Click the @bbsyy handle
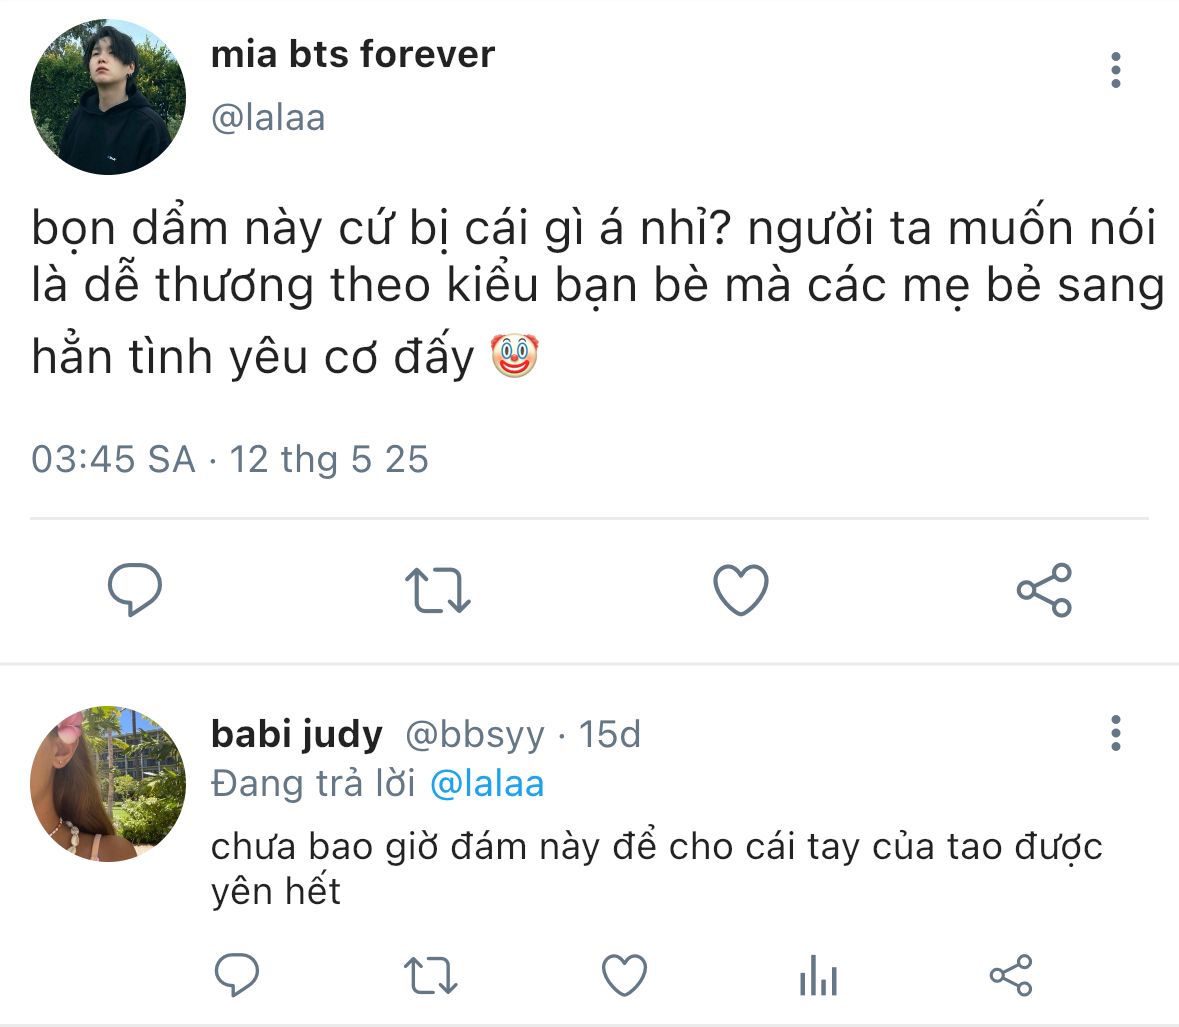The height and width of the screenshot is (1027, 1179). pyautogui.click(x=475, y=735)
